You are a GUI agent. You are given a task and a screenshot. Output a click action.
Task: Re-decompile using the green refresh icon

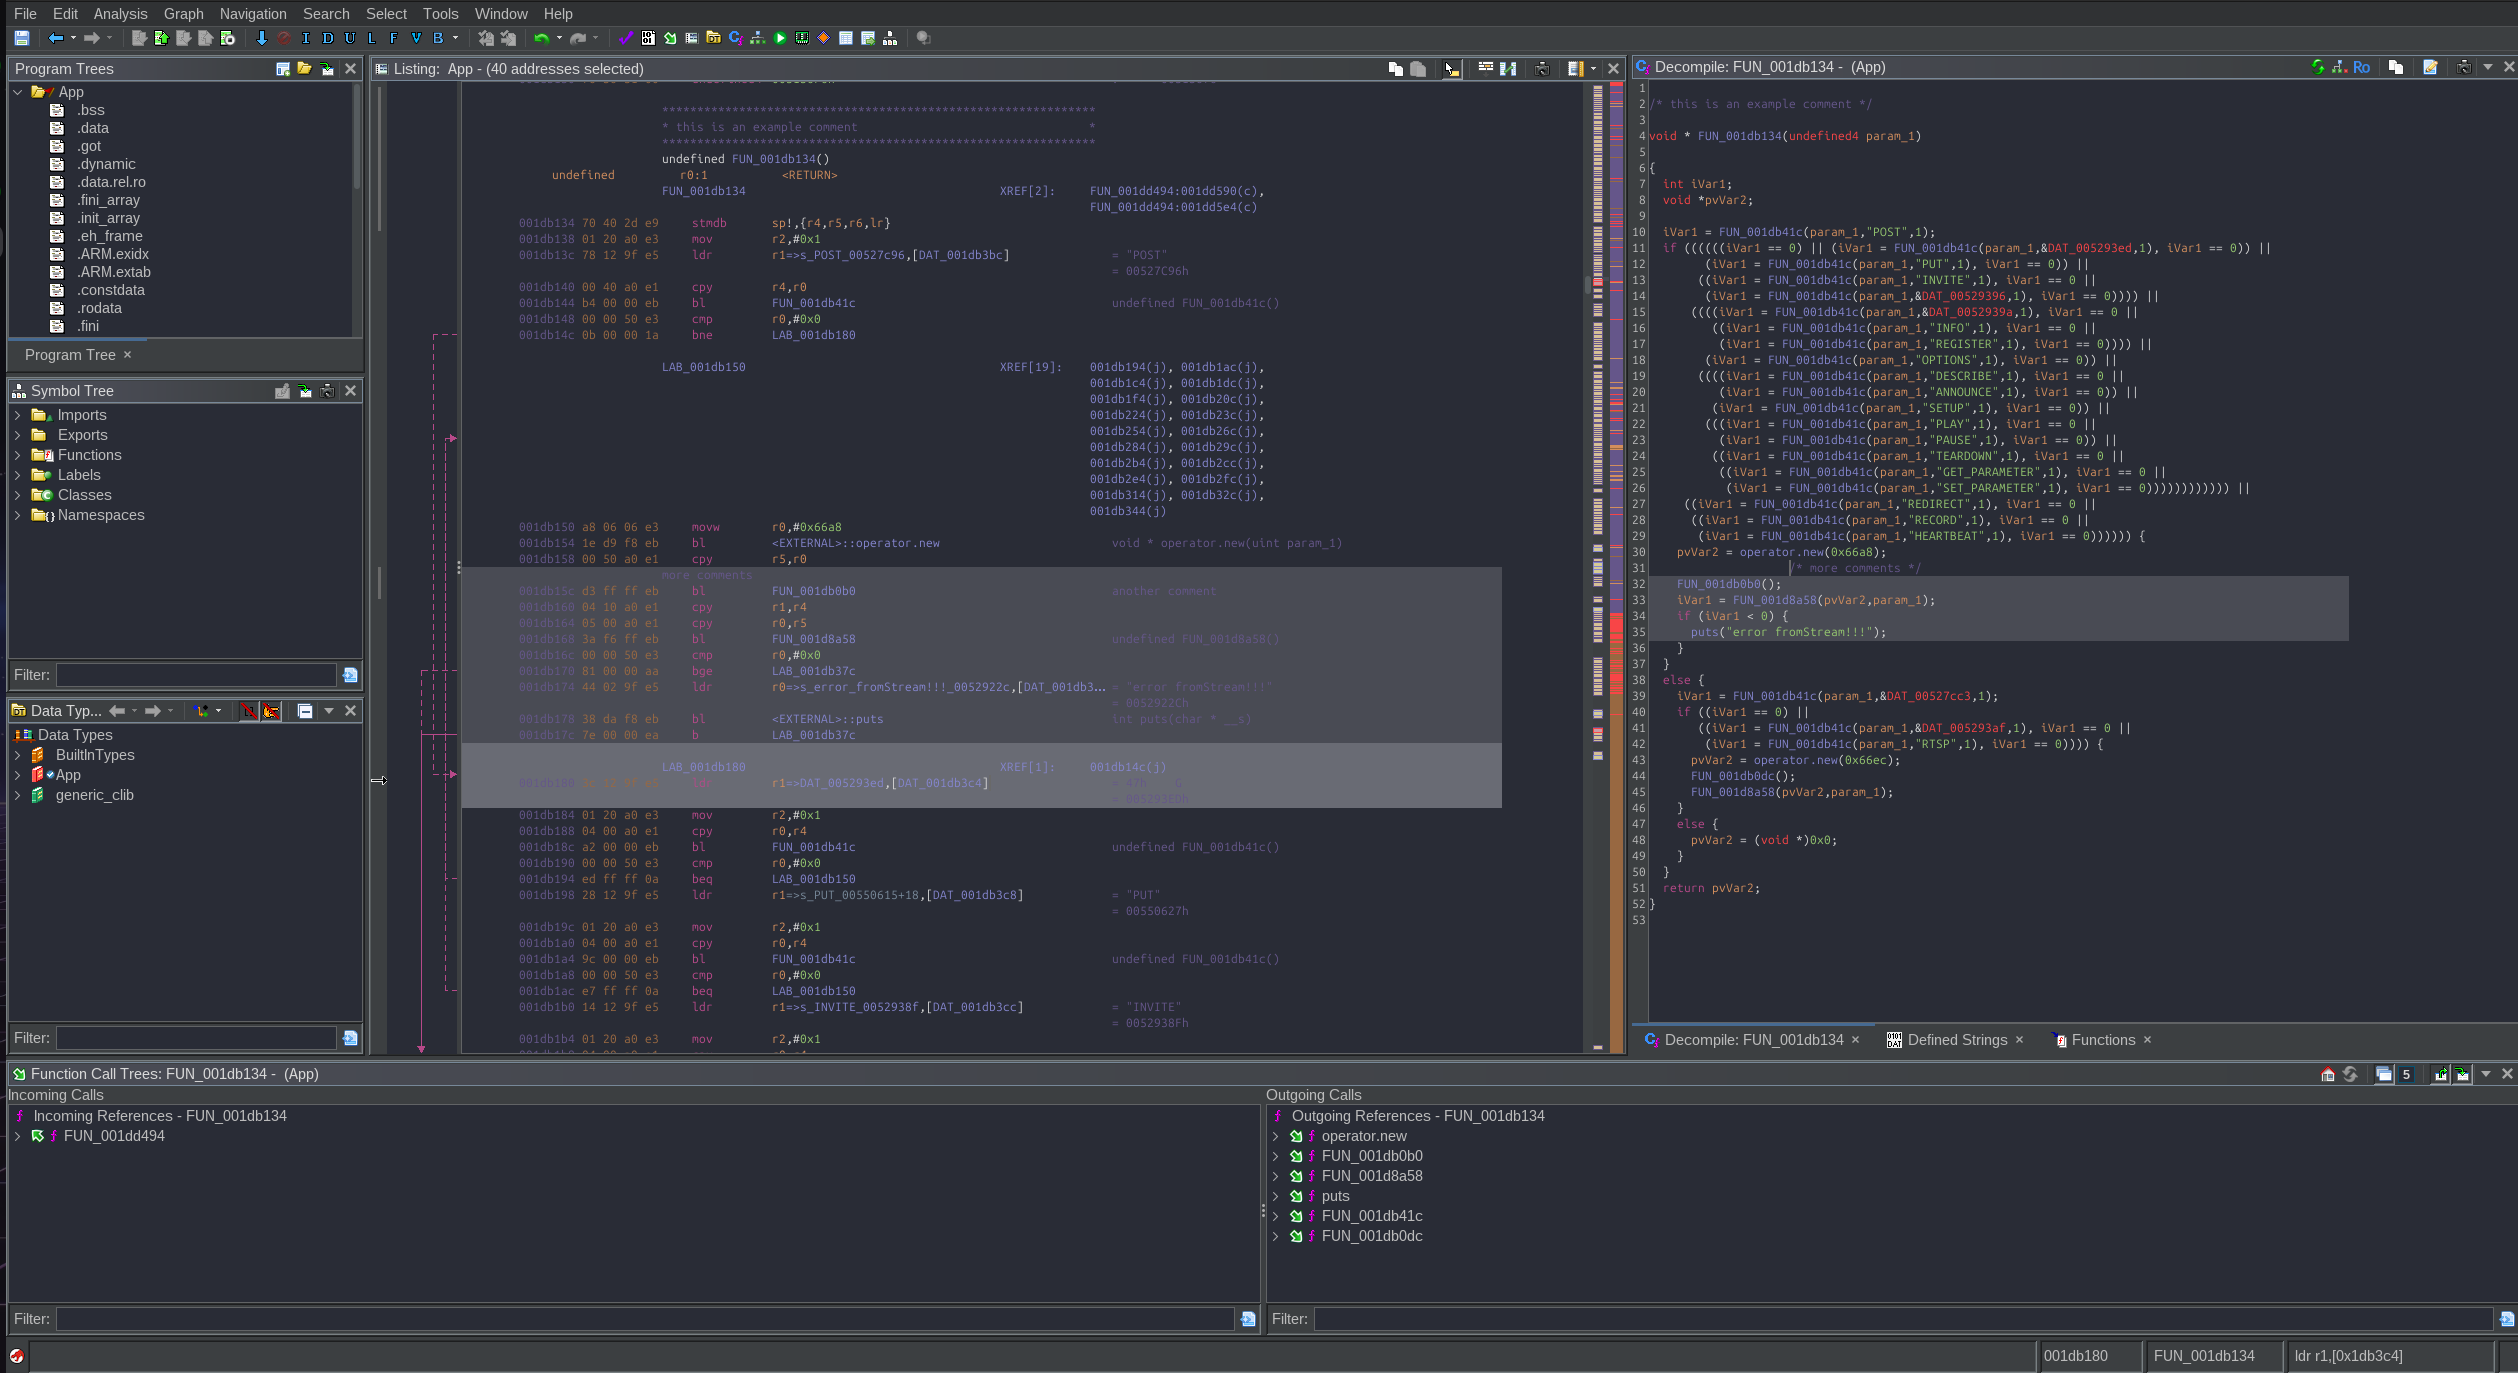click(2317, 67)
